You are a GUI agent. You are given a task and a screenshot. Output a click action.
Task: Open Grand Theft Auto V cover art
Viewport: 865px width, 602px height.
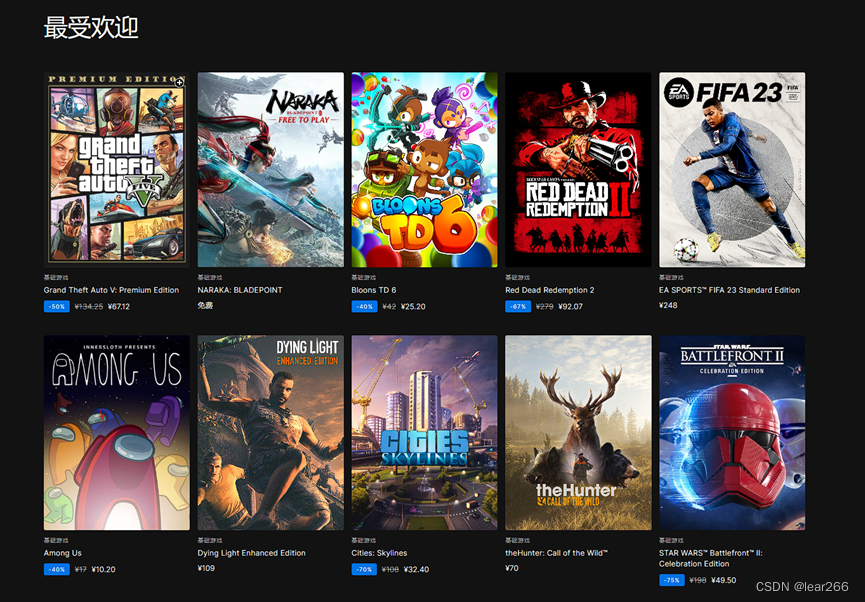tap(116, 169)
